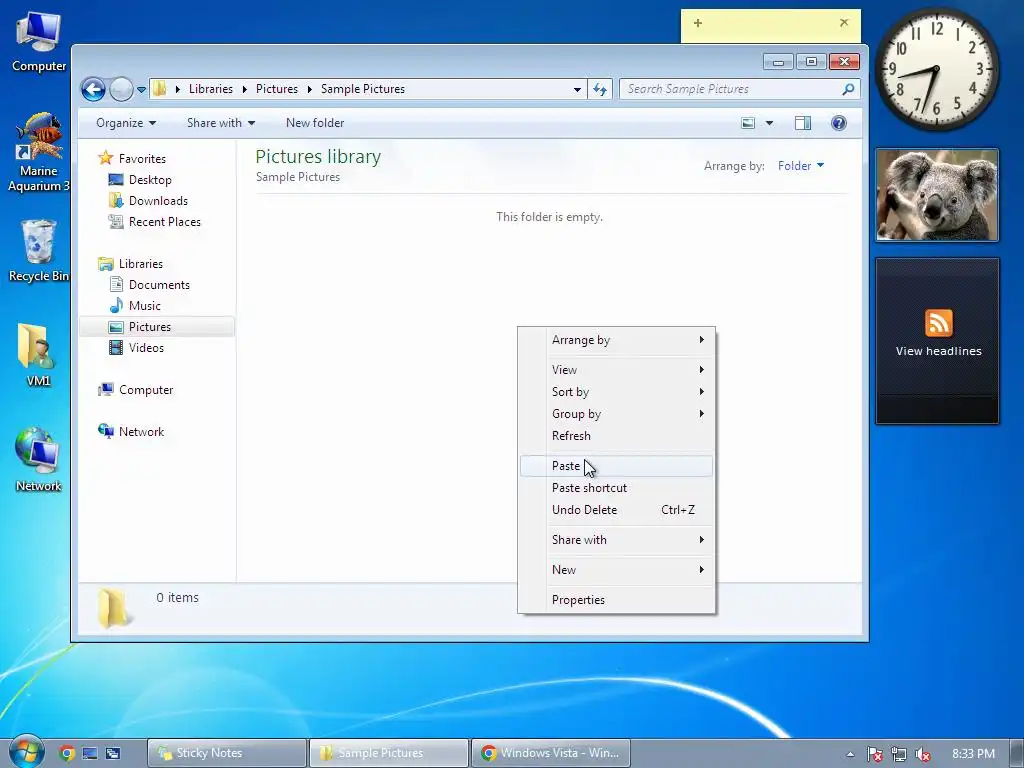Click the Change your view icon
This screenshot has width=1024, height=768.
[x=748, y=123]
